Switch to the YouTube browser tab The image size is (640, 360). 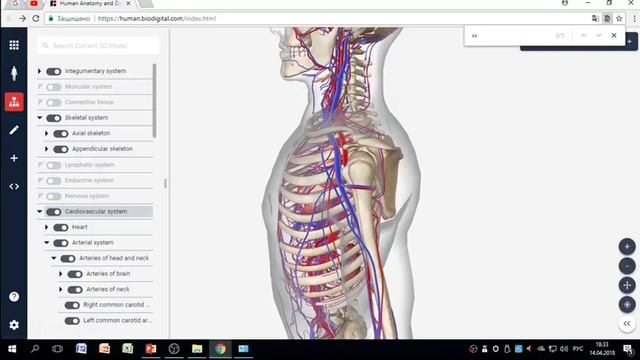tap(33, 4)
